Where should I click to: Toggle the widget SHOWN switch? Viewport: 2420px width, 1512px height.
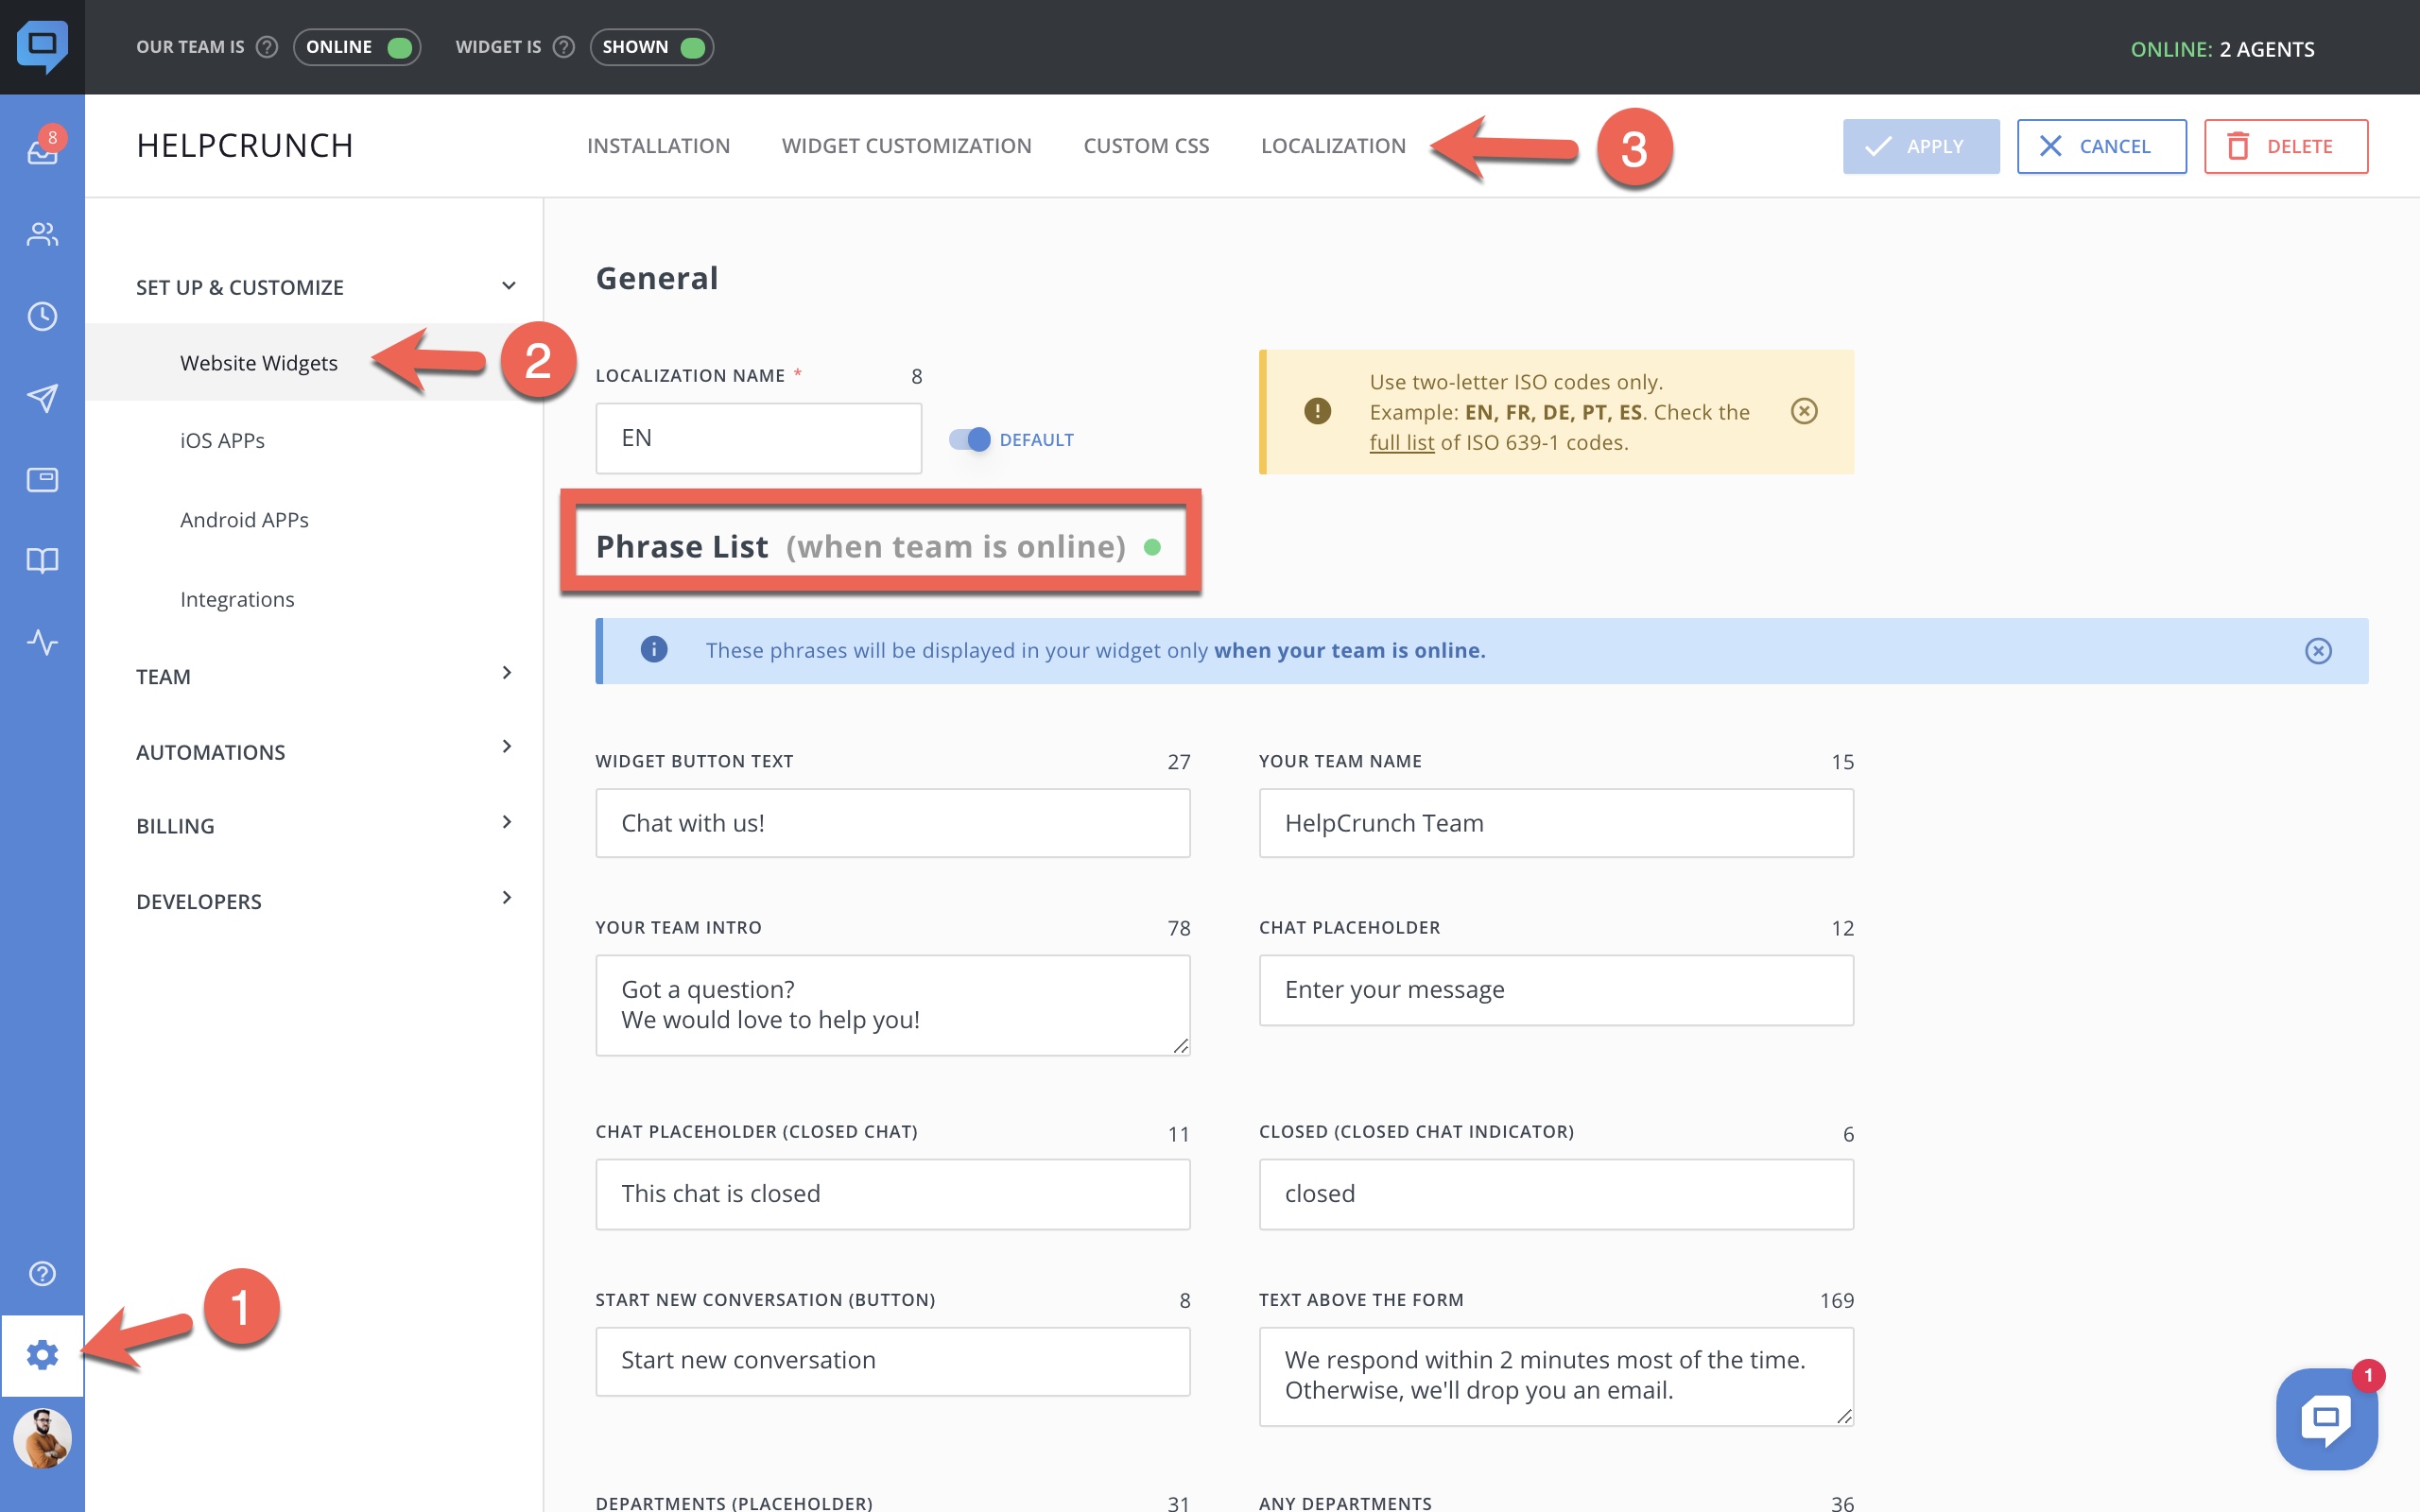pos(652,47)
